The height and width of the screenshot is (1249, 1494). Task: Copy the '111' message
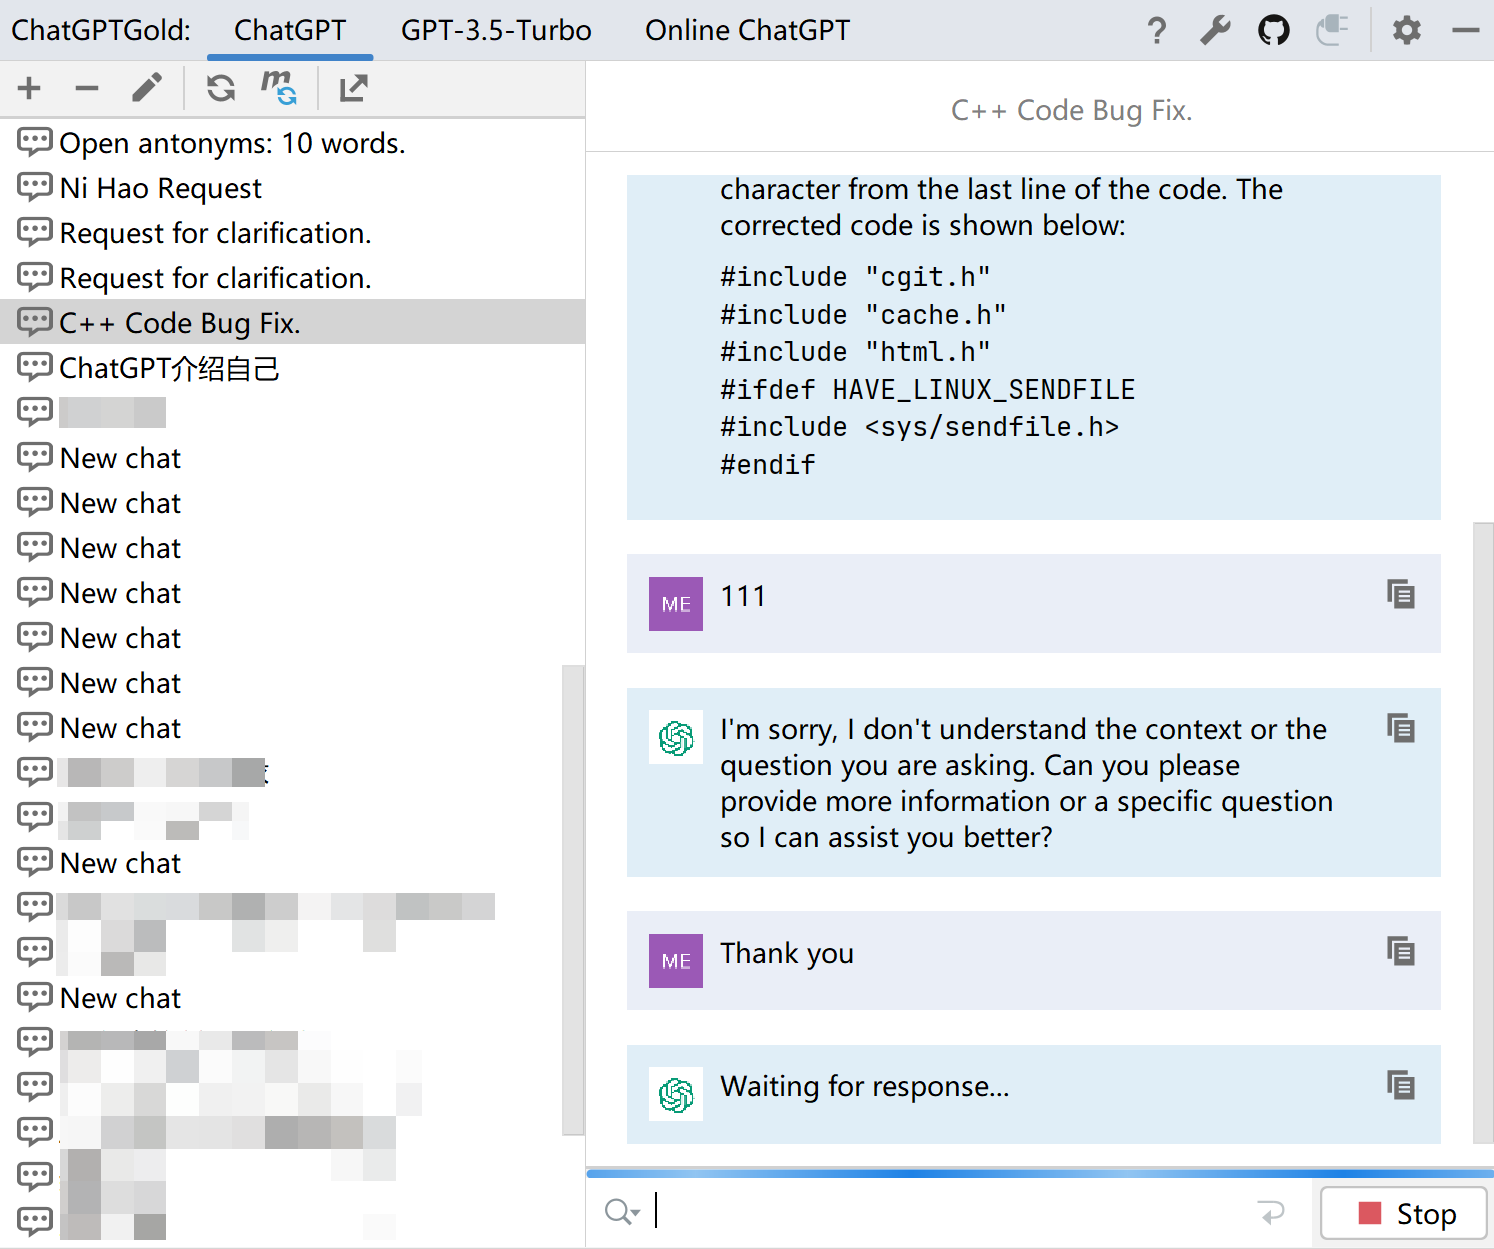1400,594
